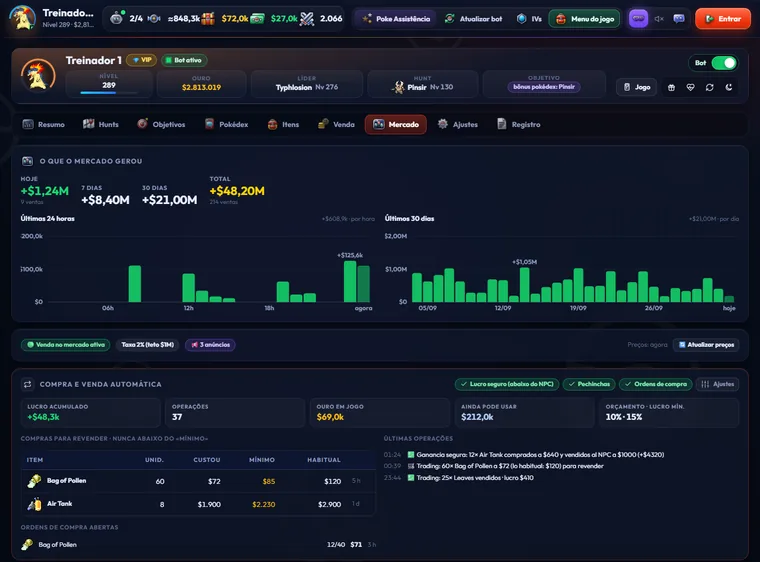Click the $2.230 minimum price for Air Tank
760x562 pixels.
pyautogui.click(x=264, y=504)
